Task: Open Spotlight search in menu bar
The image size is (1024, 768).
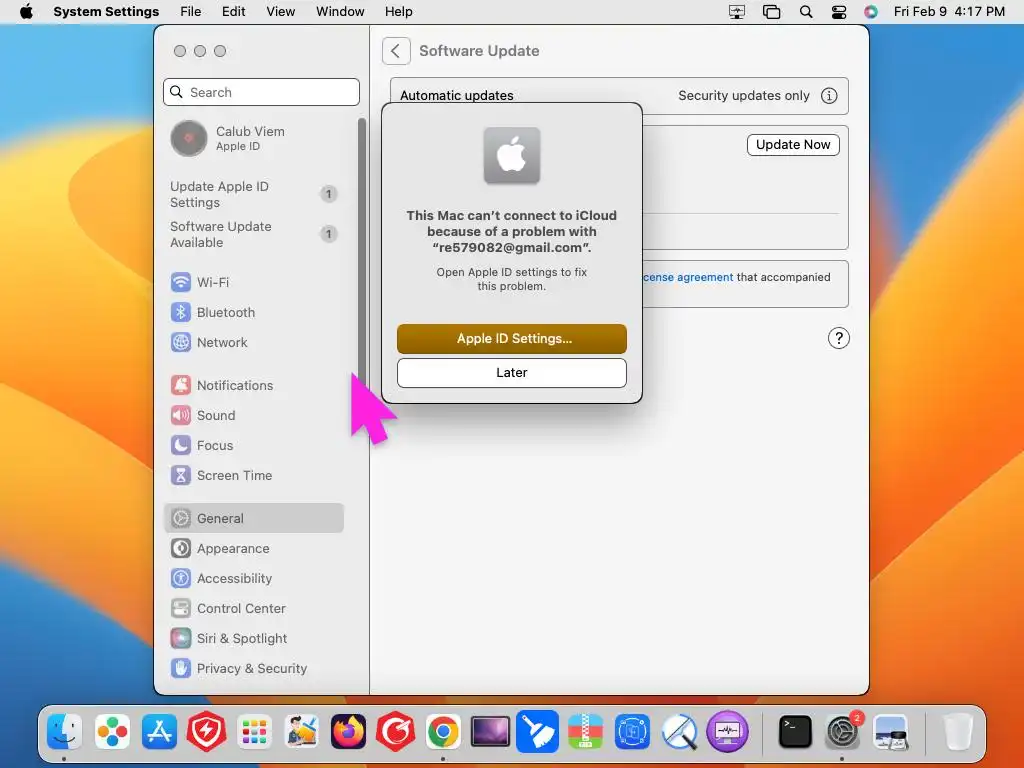Action: (806, 12)
